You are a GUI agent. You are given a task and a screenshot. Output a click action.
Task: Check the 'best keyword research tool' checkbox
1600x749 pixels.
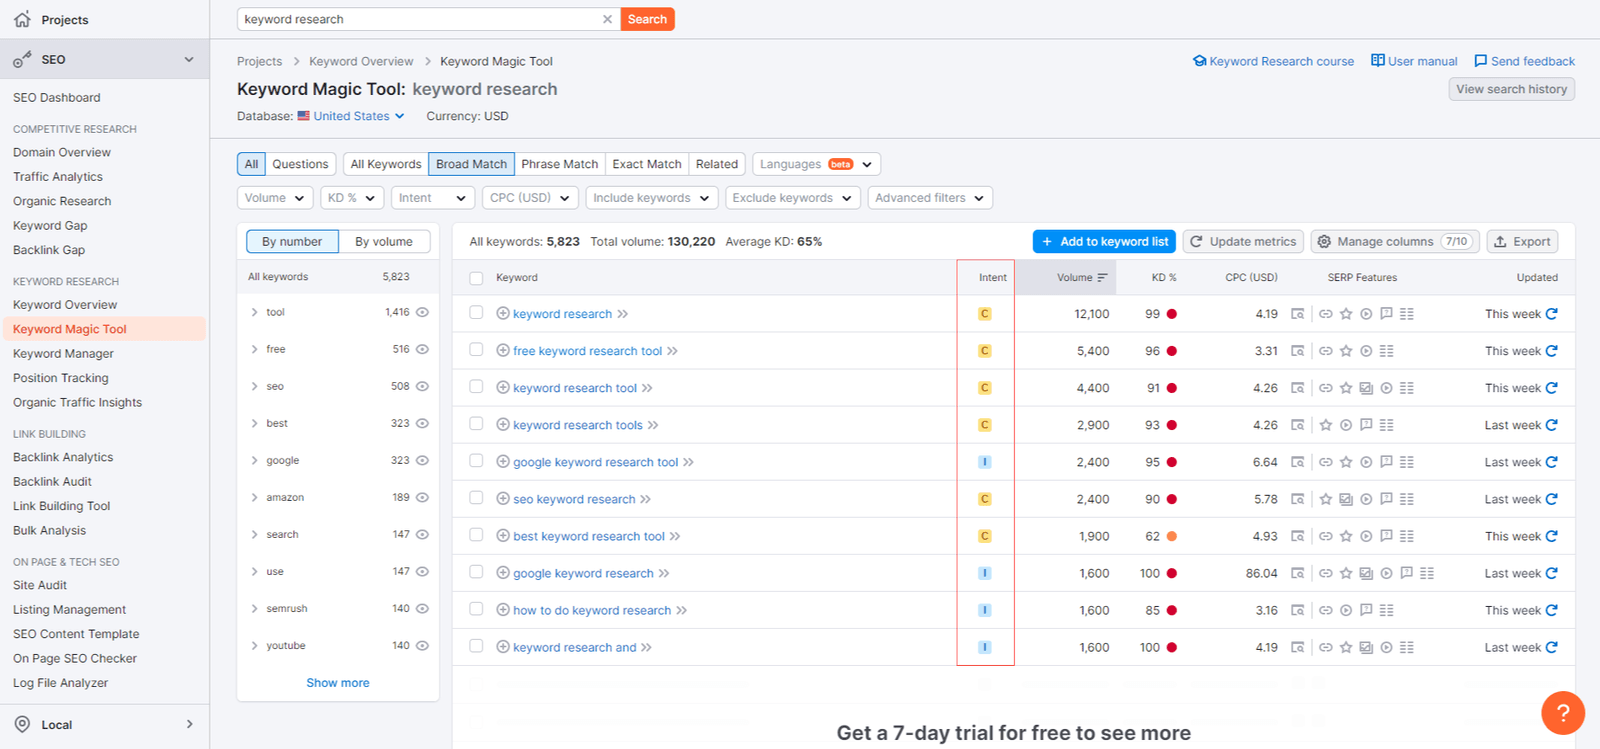click(x=476, y=535)
